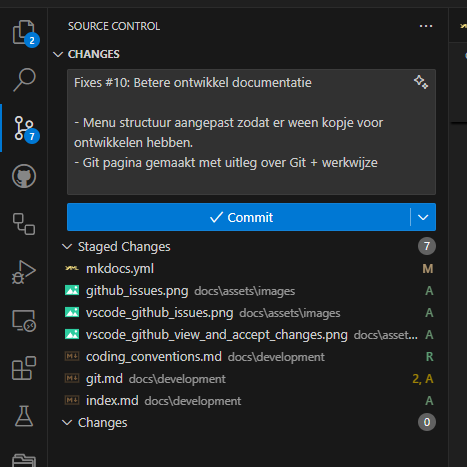467x467 pixels.
Task: Click image icon next to vscode_github_issues.png
Action: coord(72,312)
